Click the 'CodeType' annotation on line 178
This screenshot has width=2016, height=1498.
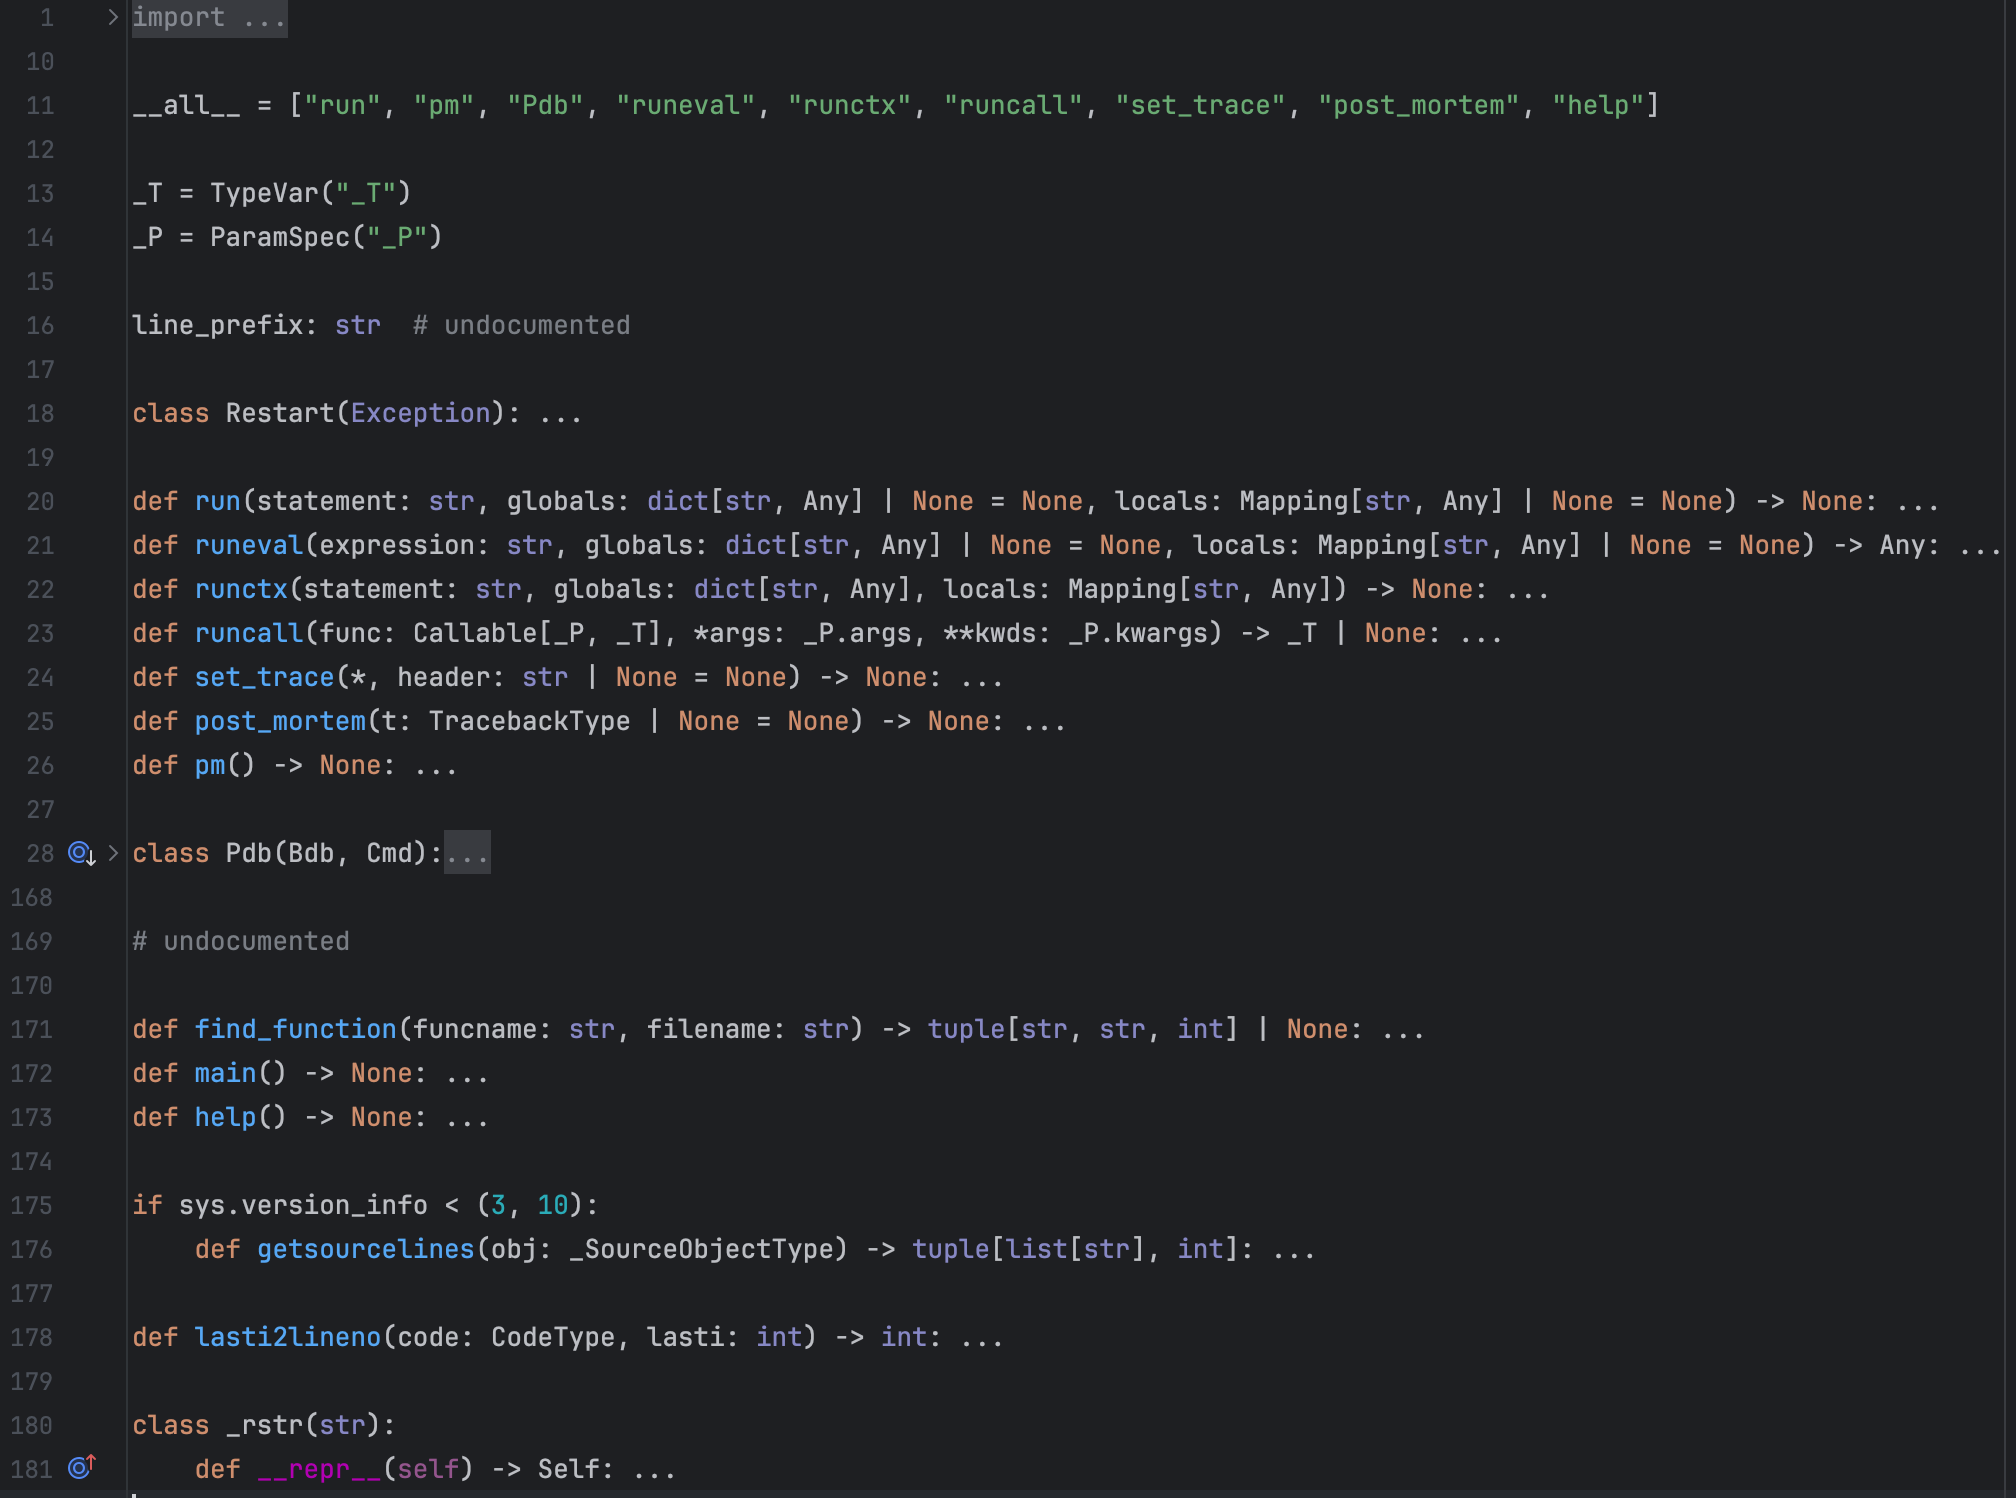tap(553, 1337)
